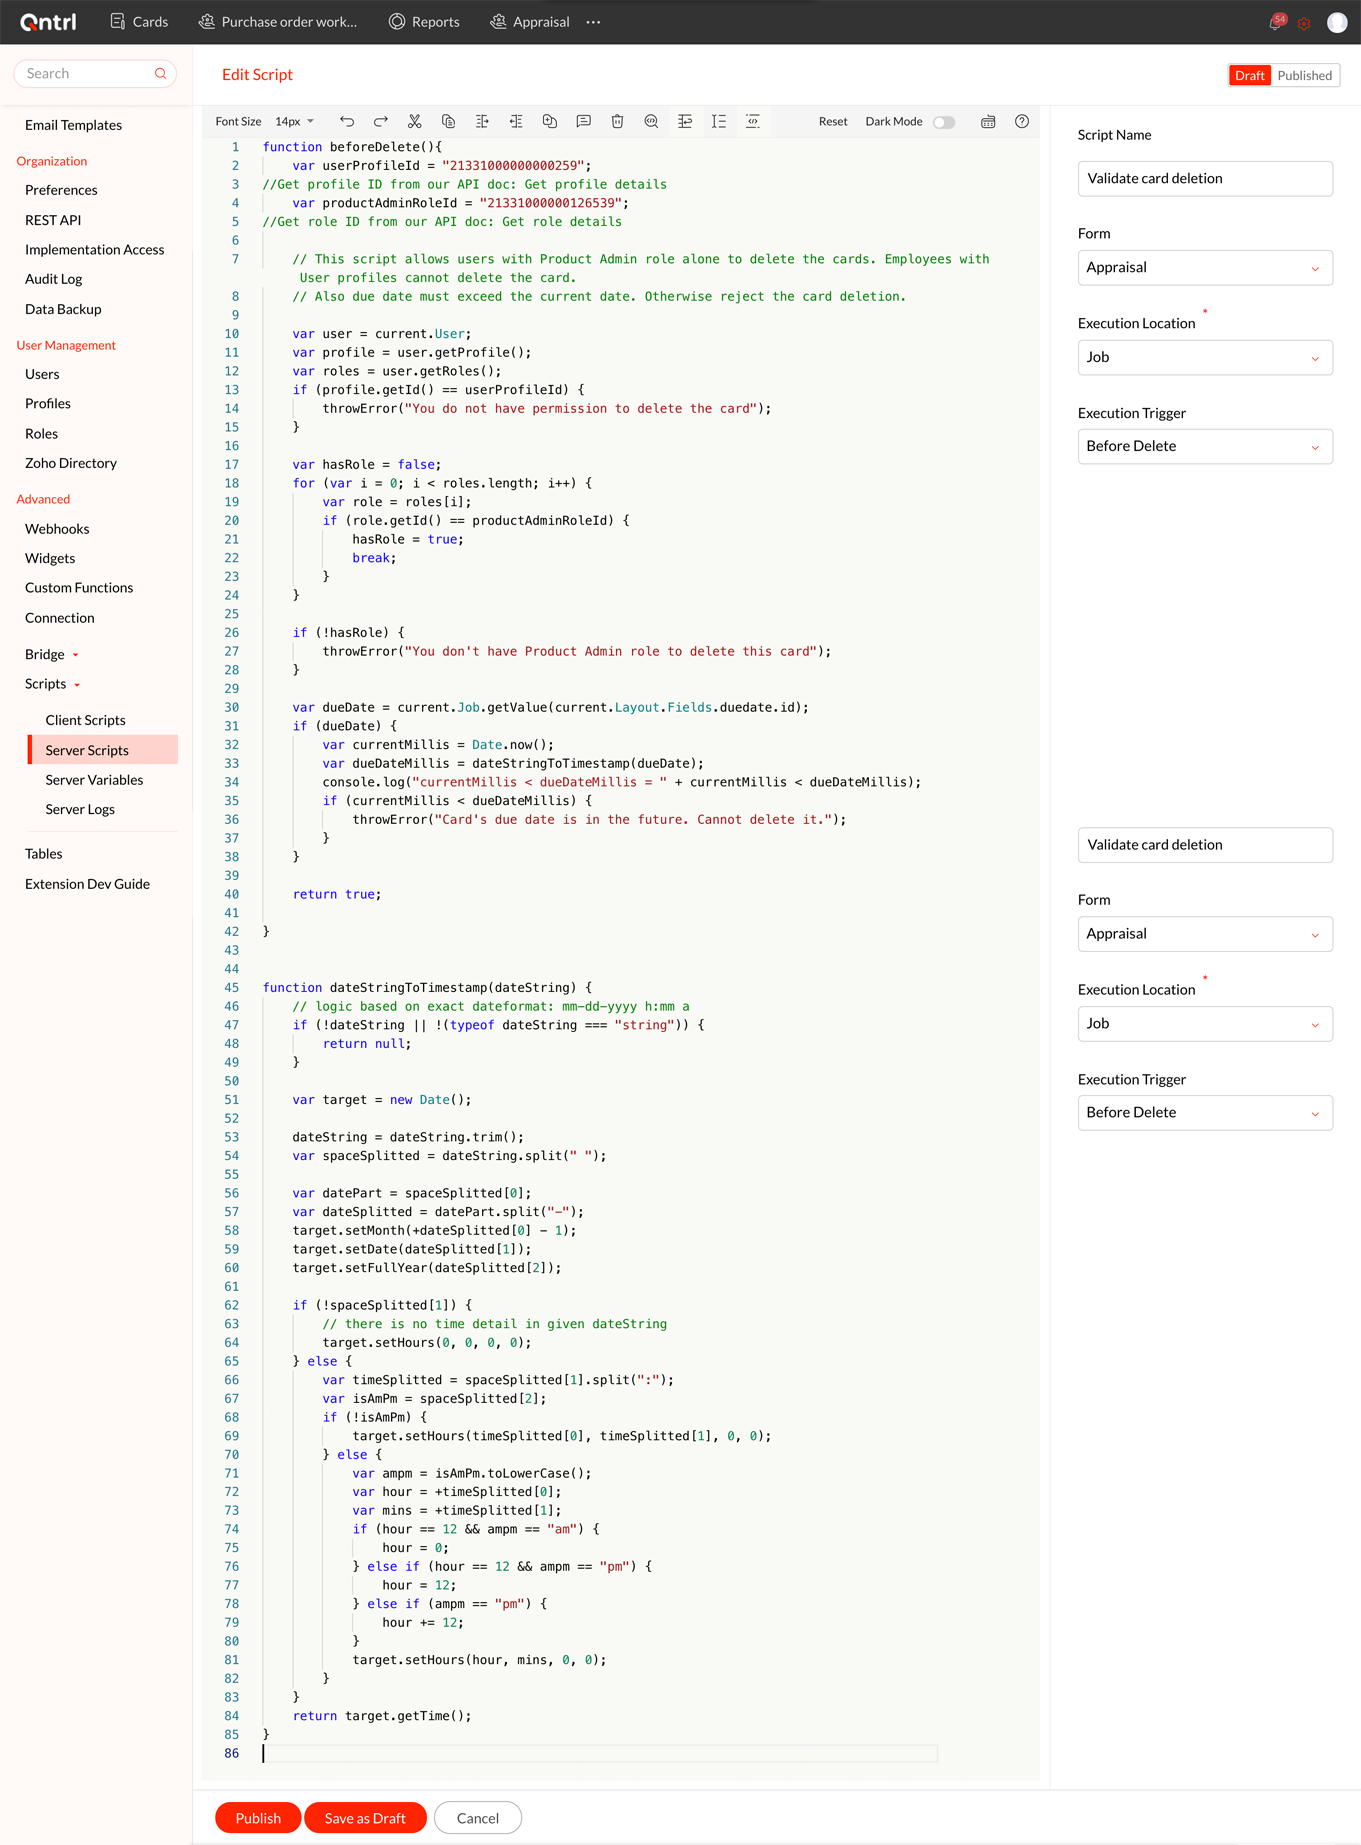Open Server Logs in sidebar
1361x1845 pixels.
pyautogui.click(x=80, y=809)
